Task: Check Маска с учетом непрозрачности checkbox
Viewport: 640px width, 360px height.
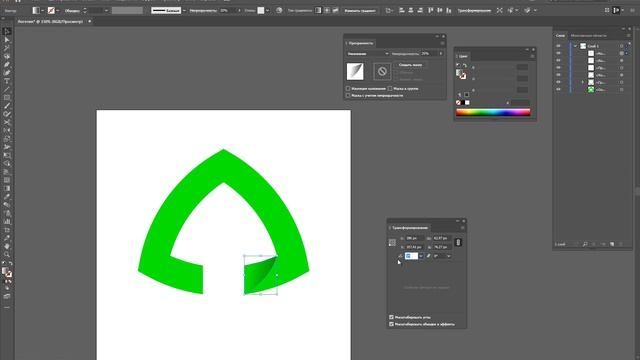Action: click(x=348, y=96)
